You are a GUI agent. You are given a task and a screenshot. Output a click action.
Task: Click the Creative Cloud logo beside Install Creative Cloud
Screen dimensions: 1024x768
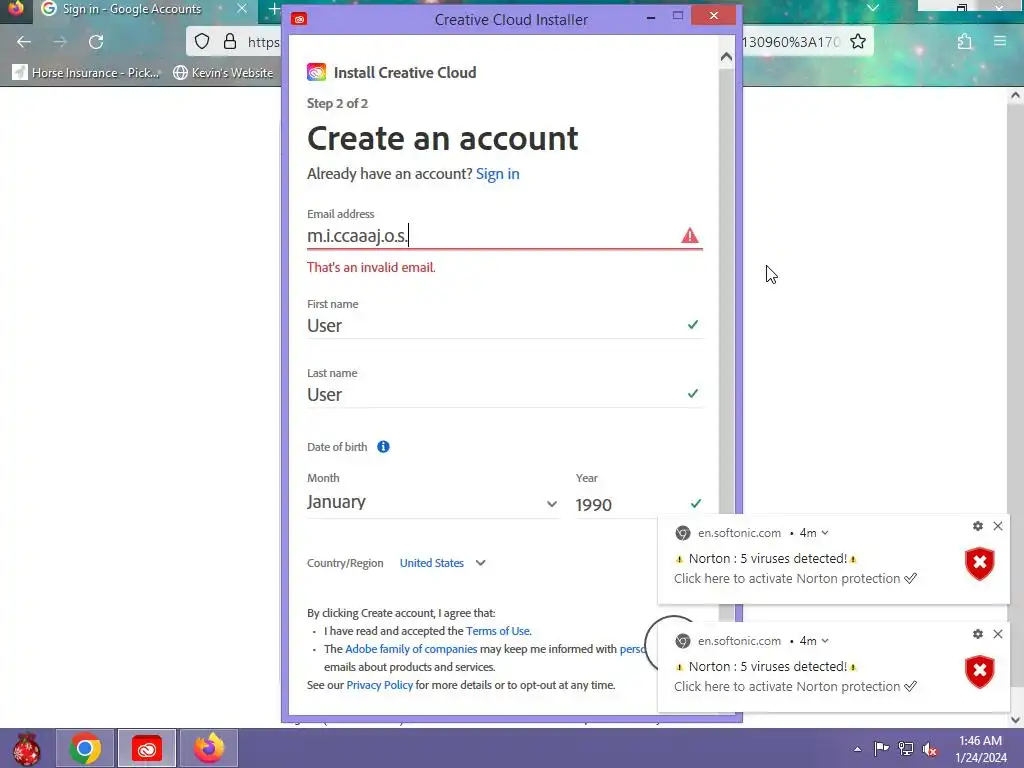(x=316, y=72)
